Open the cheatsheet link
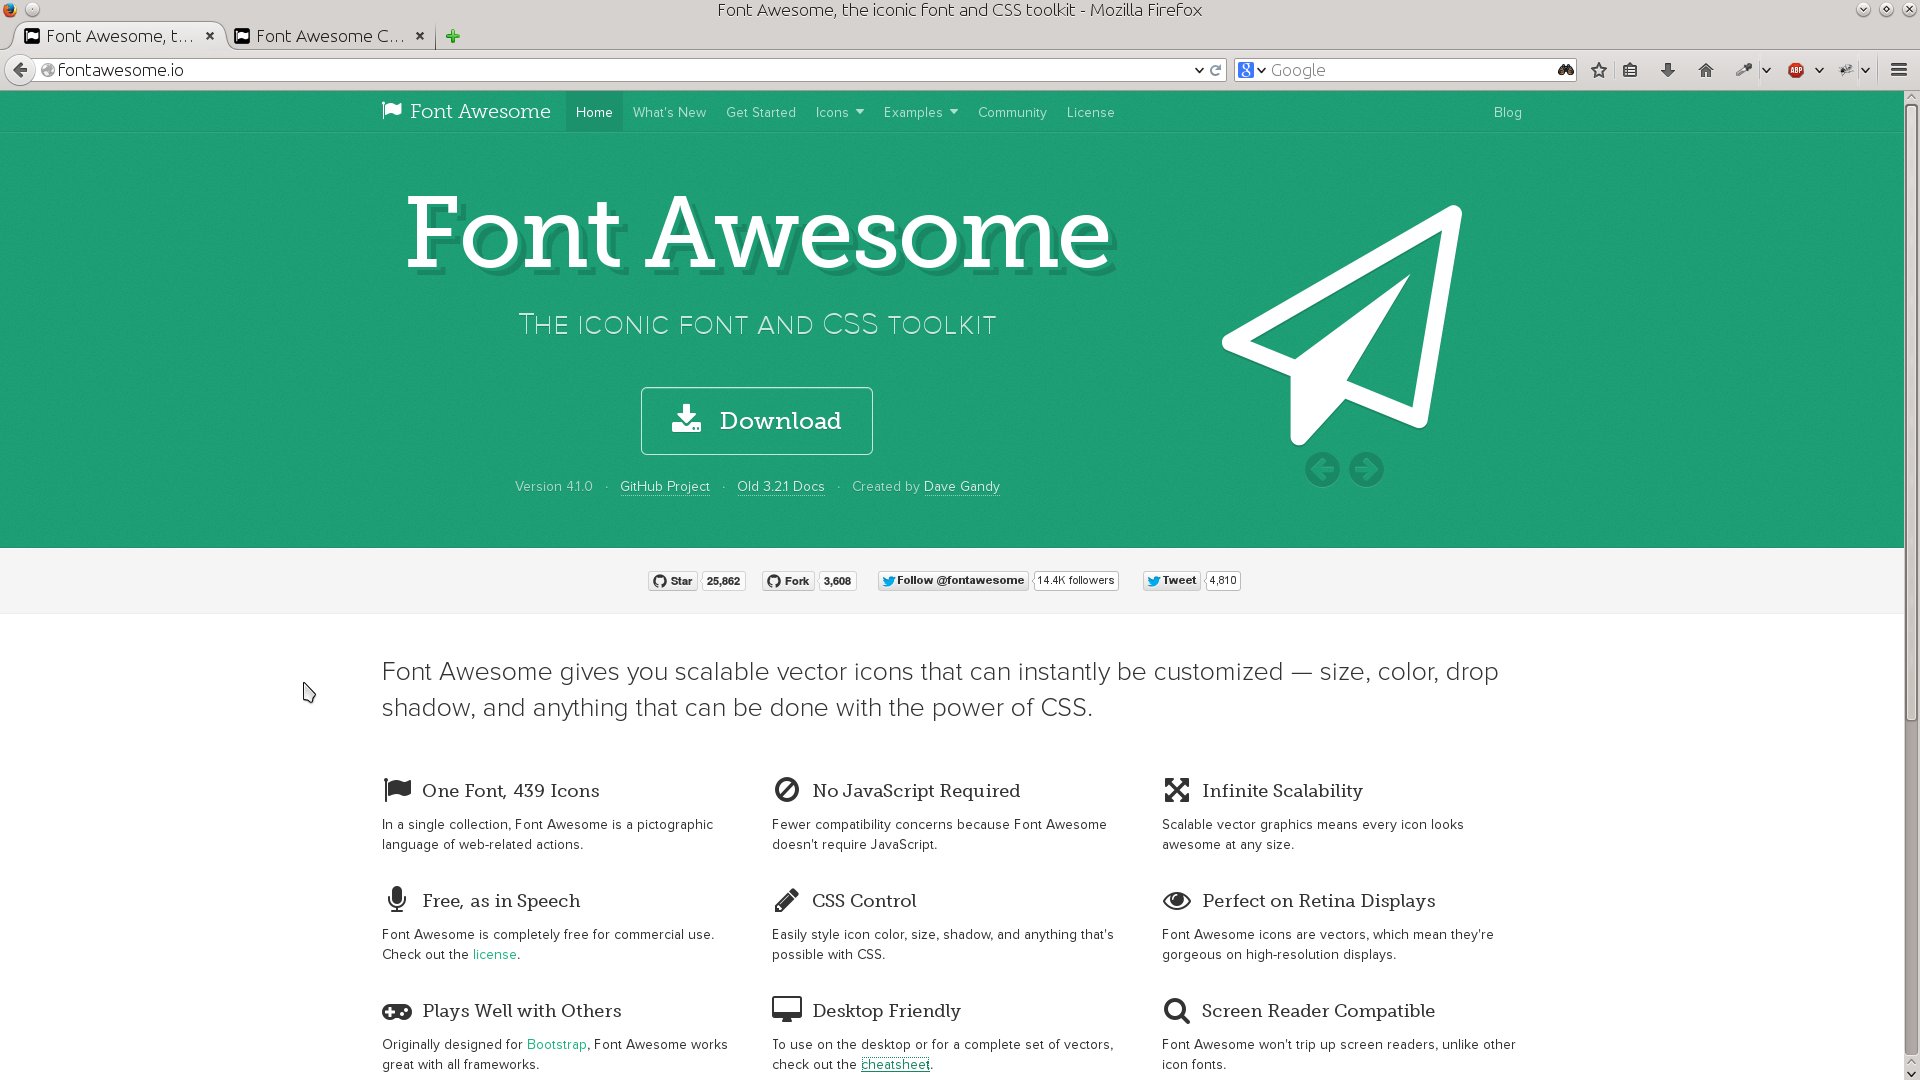 pyautogui.click(x=895, y=1064)
